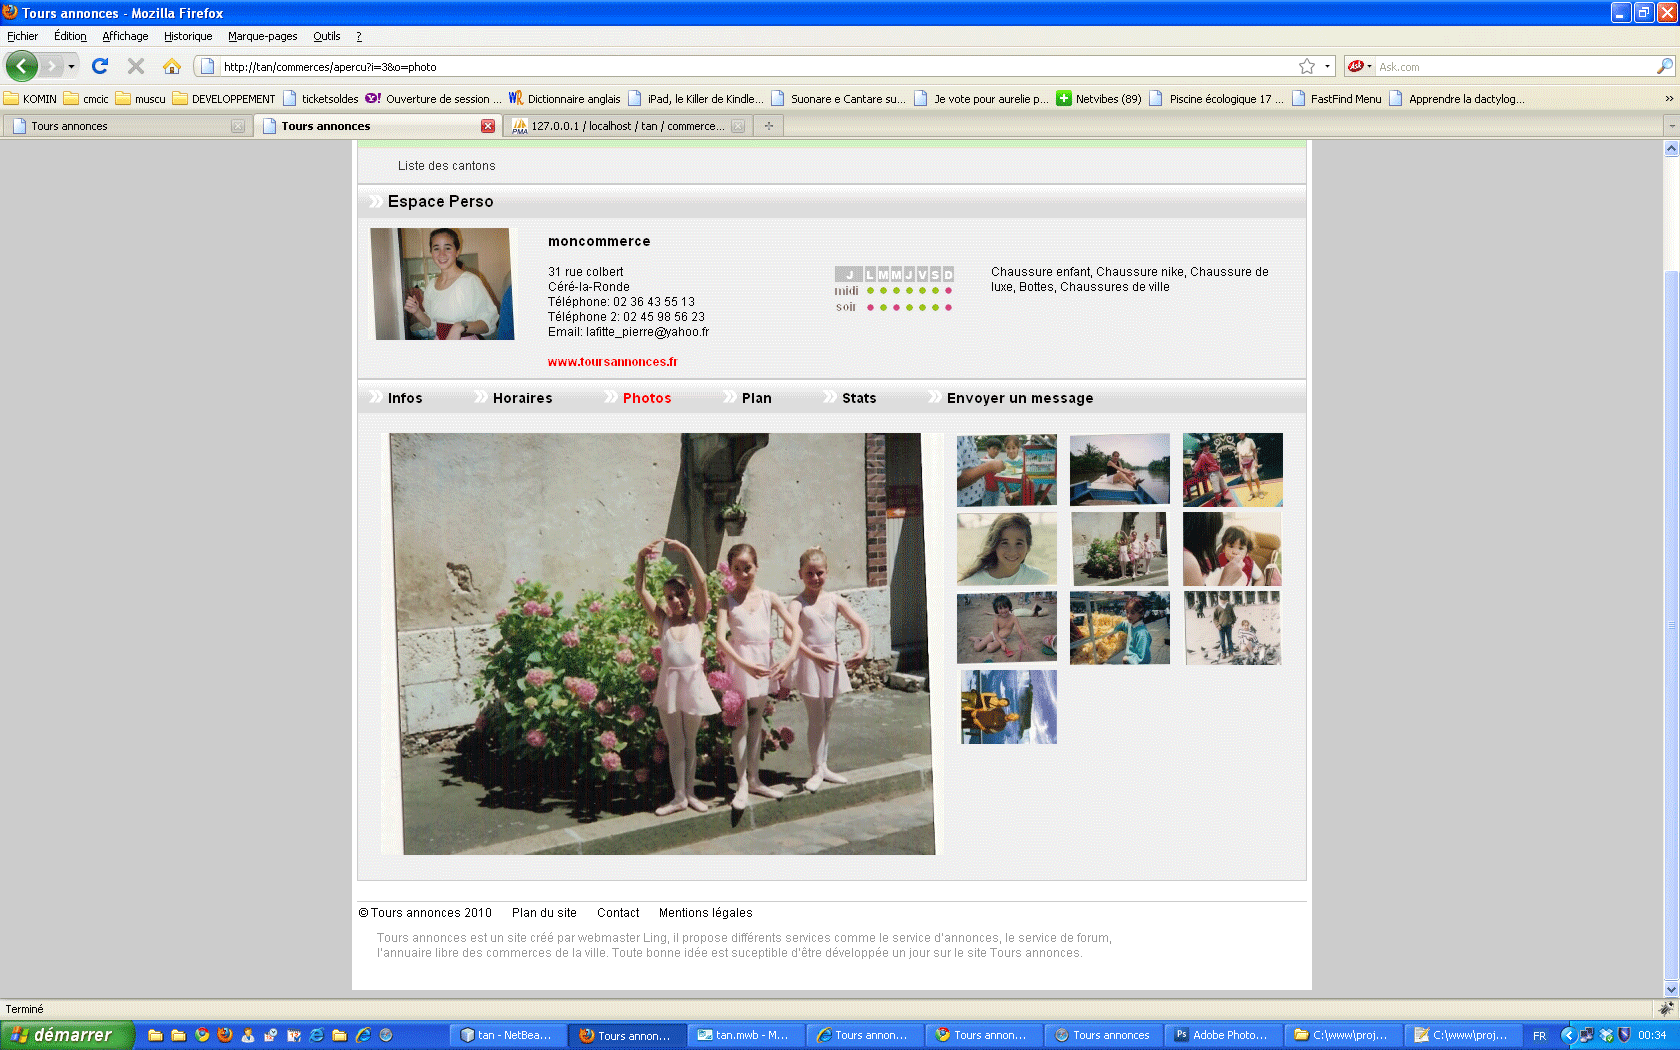This screenshot has width=1680, height=1050.
Task: Open the Ask.com search engine selector
Action: (1360, 66)
